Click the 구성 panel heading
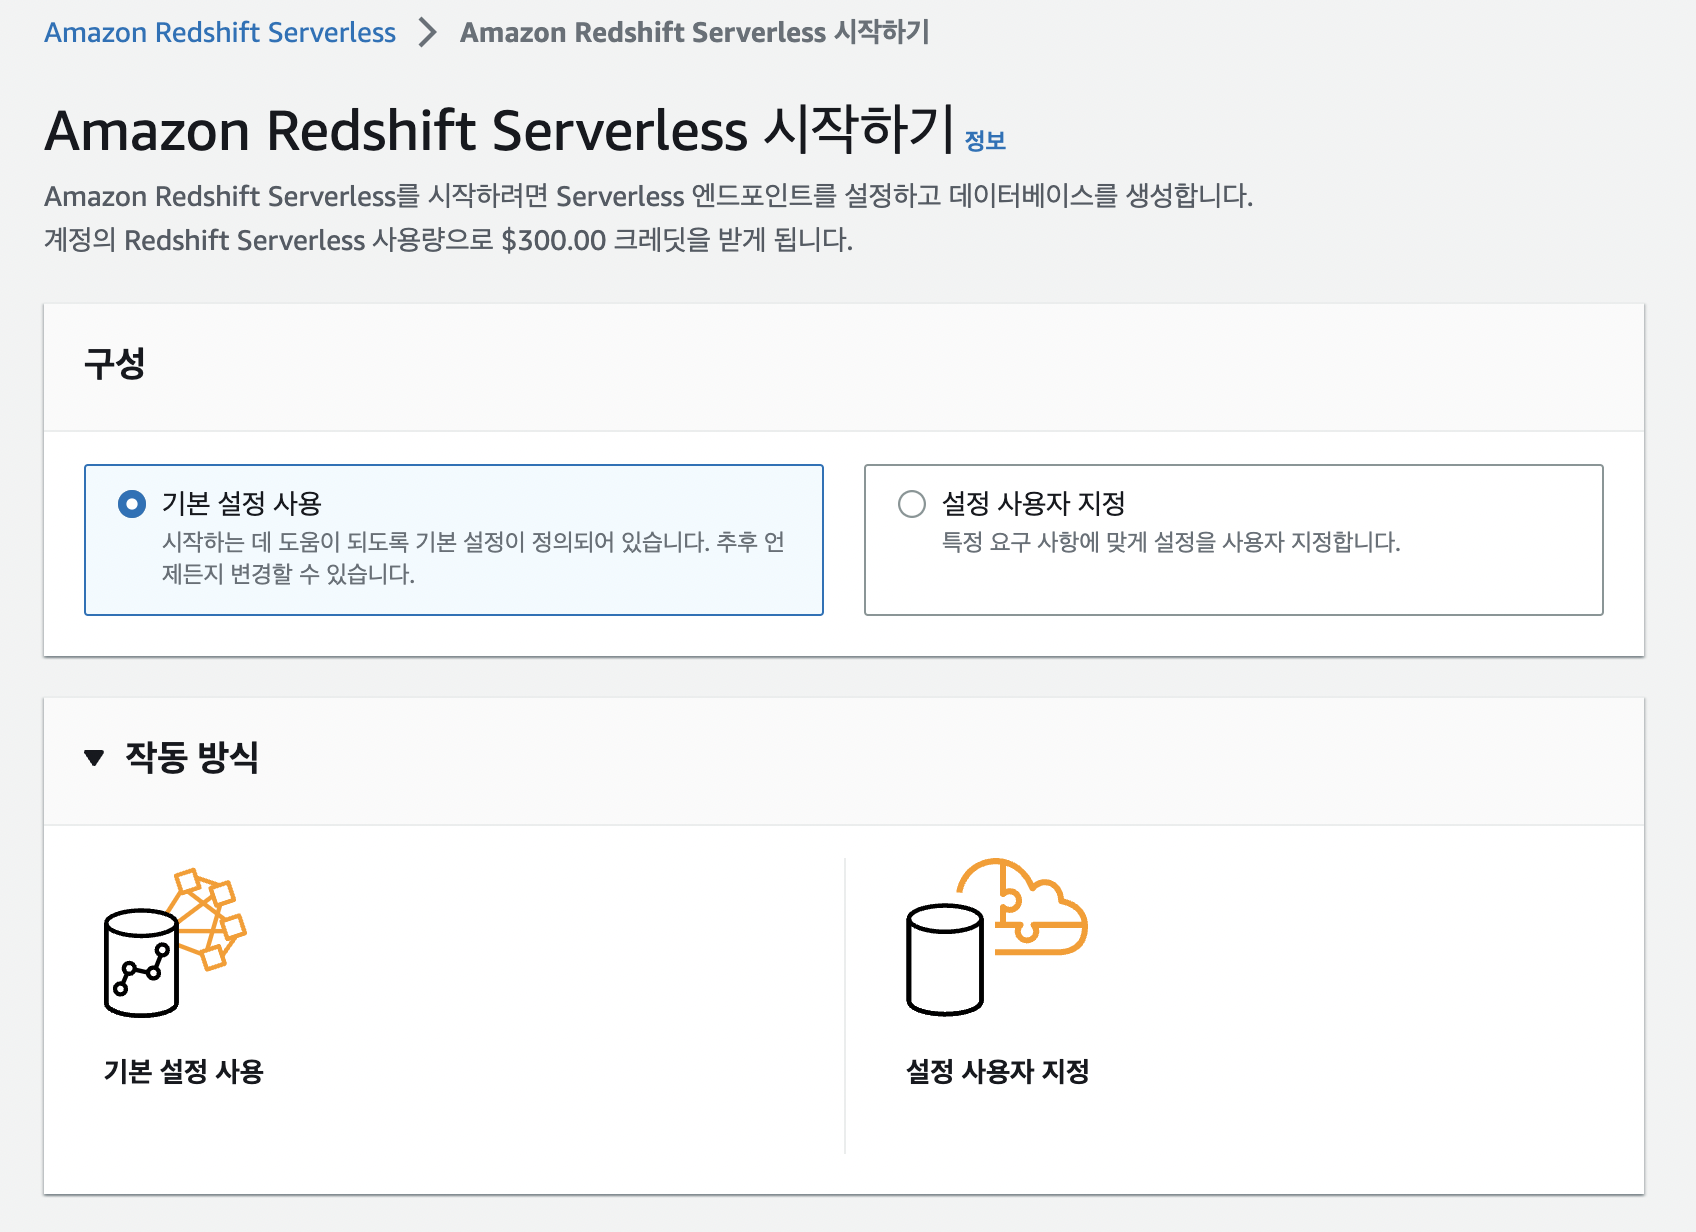 (115, 363)
